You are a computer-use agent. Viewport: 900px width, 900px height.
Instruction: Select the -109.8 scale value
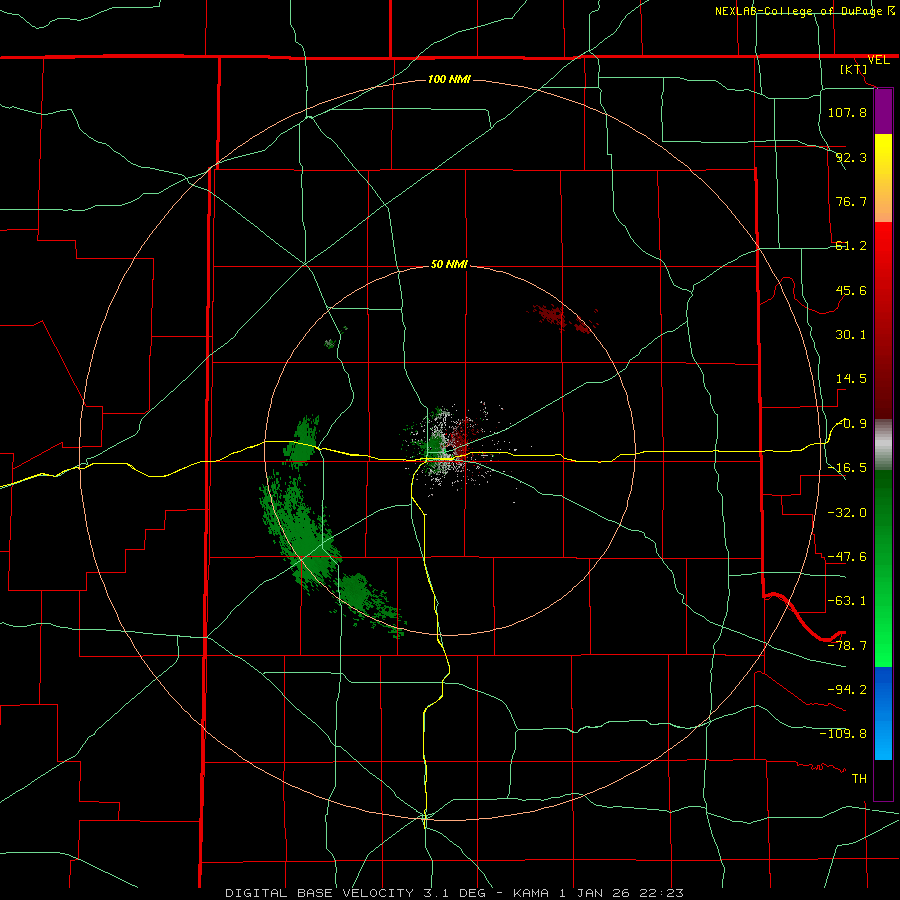(x=843, y=734)
